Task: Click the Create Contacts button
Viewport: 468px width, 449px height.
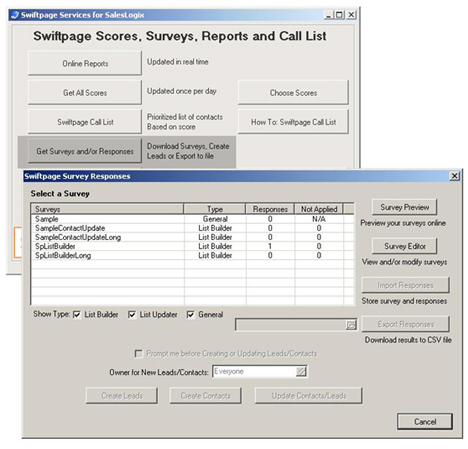Action: (206, 396)
